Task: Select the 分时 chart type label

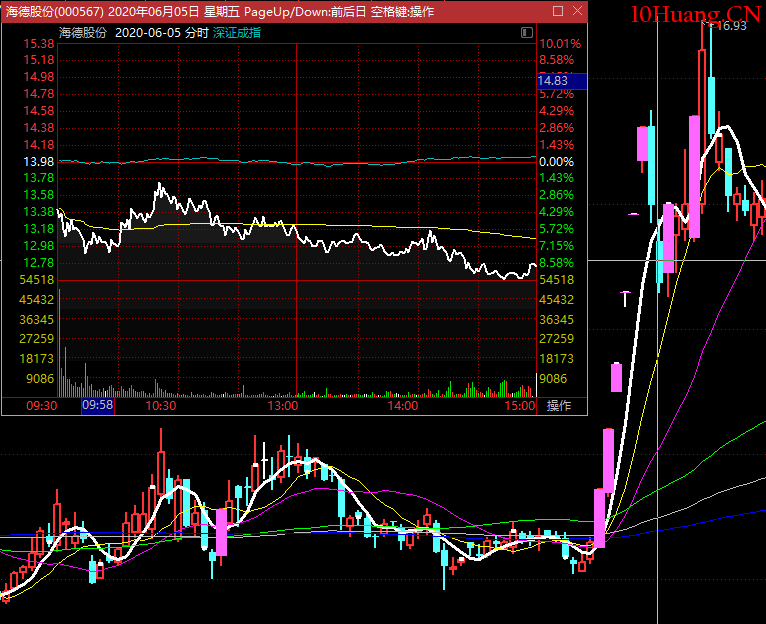Action: pyautogui.click(x=195, y=32)
